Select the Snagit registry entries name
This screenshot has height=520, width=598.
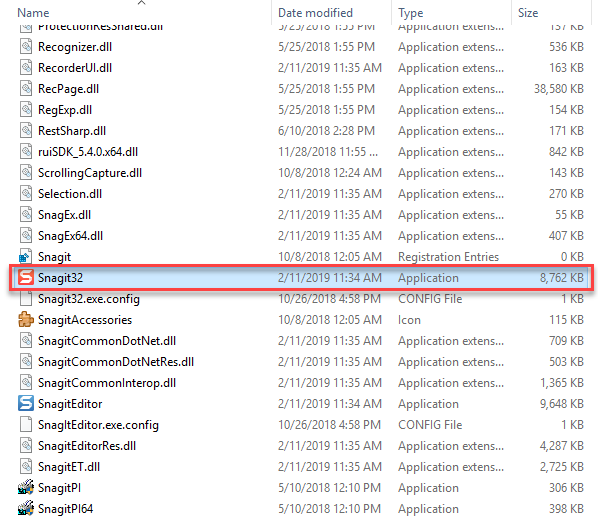pyautogui.click(x=55, y=257)
